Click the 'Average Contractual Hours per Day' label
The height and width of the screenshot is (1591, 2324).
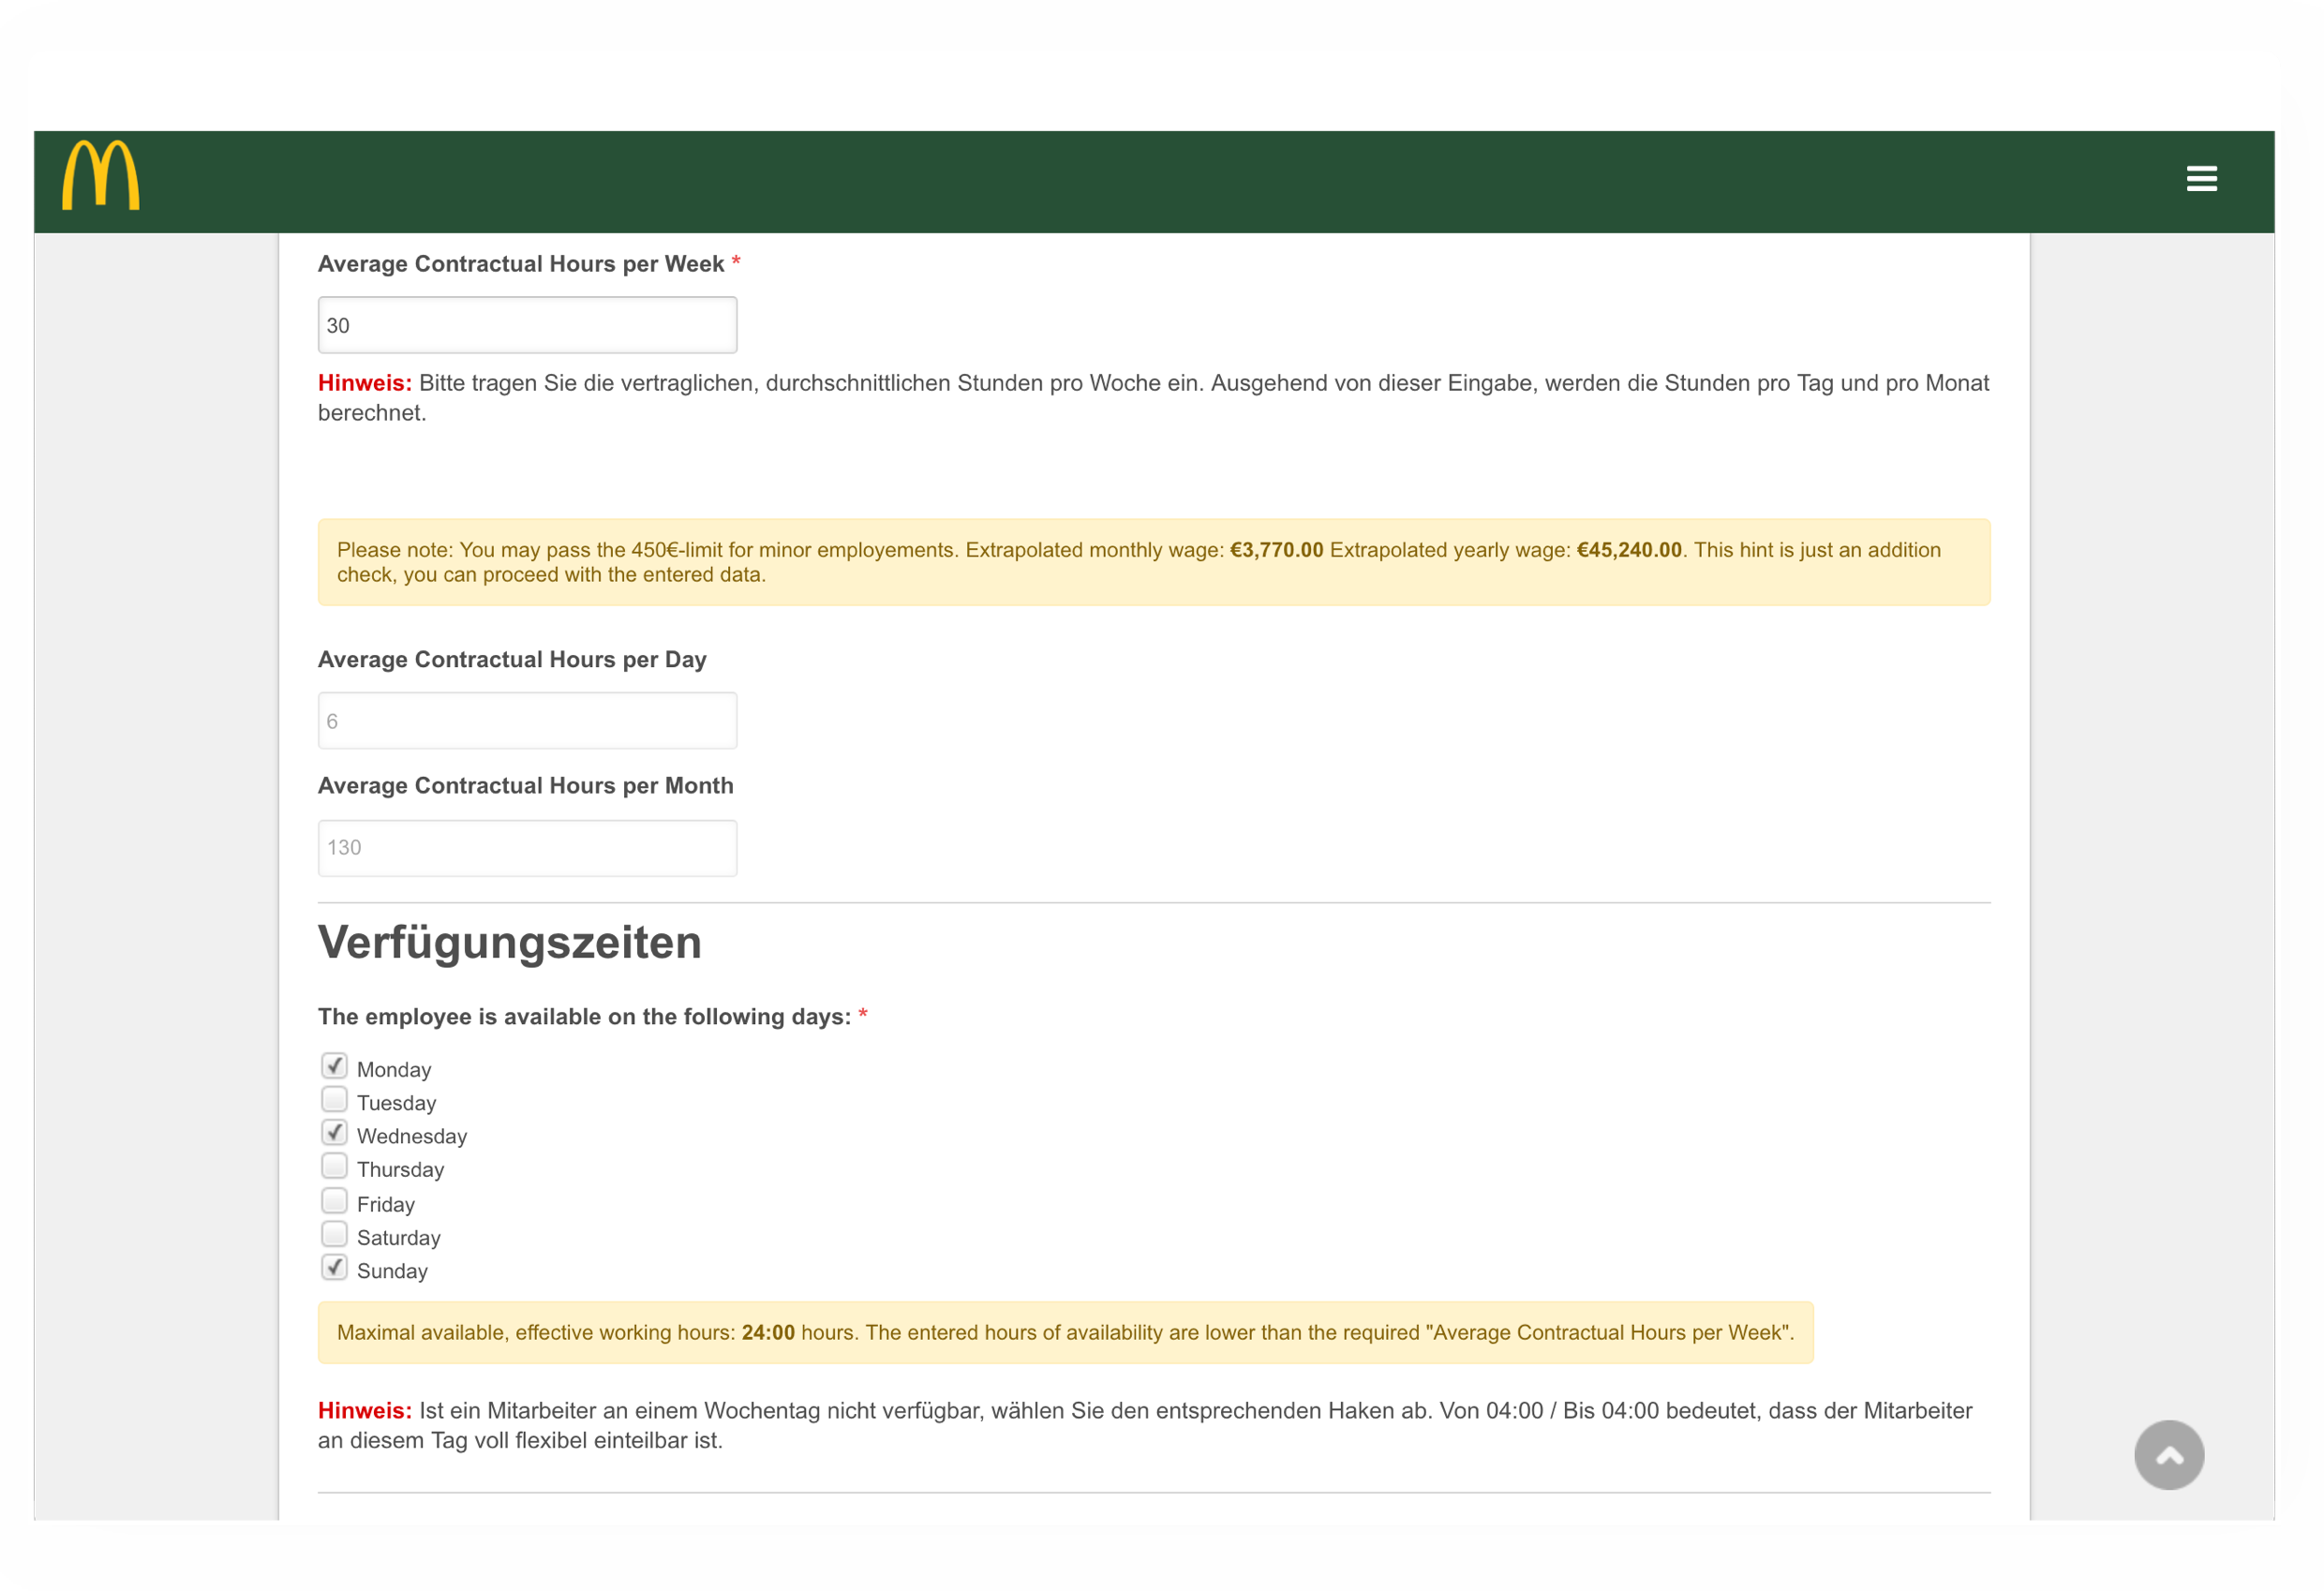pyautogui.click(x=512, y=660)
